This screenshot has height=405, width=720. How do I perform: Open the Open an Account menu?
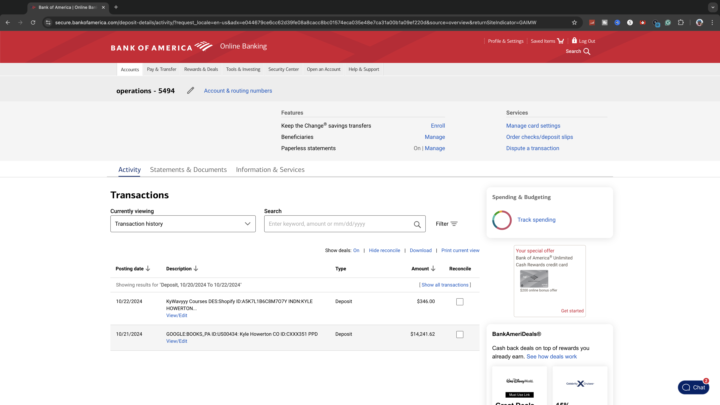[x=323, y=69]
